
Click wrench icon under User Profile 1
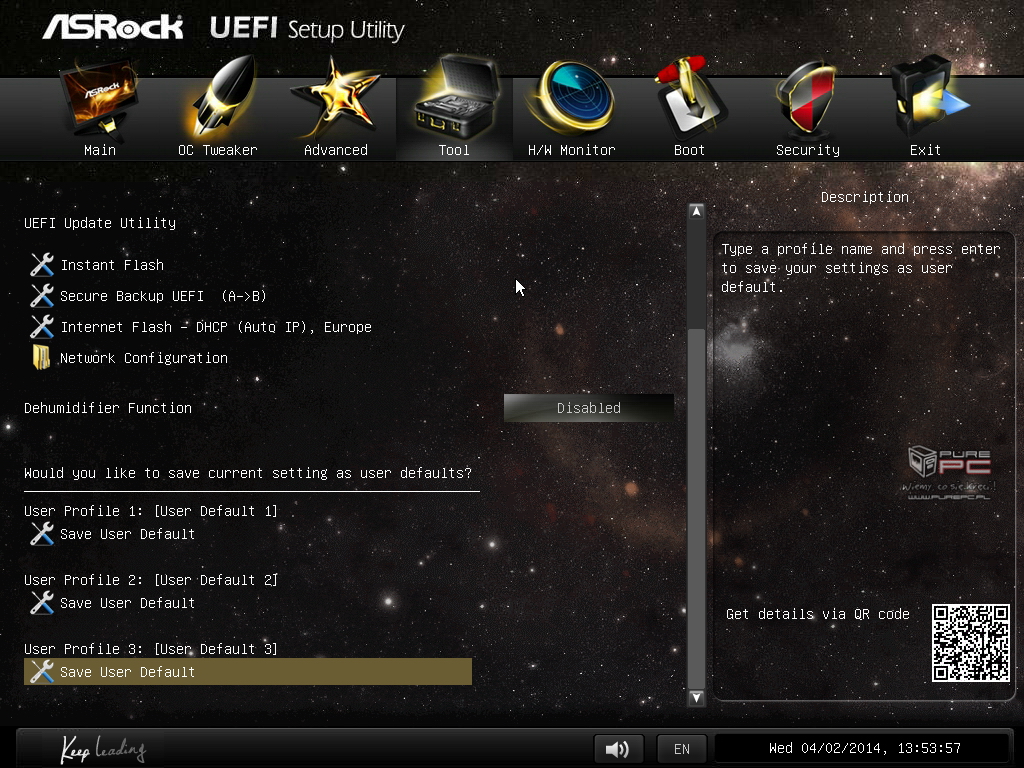(42, 534)
